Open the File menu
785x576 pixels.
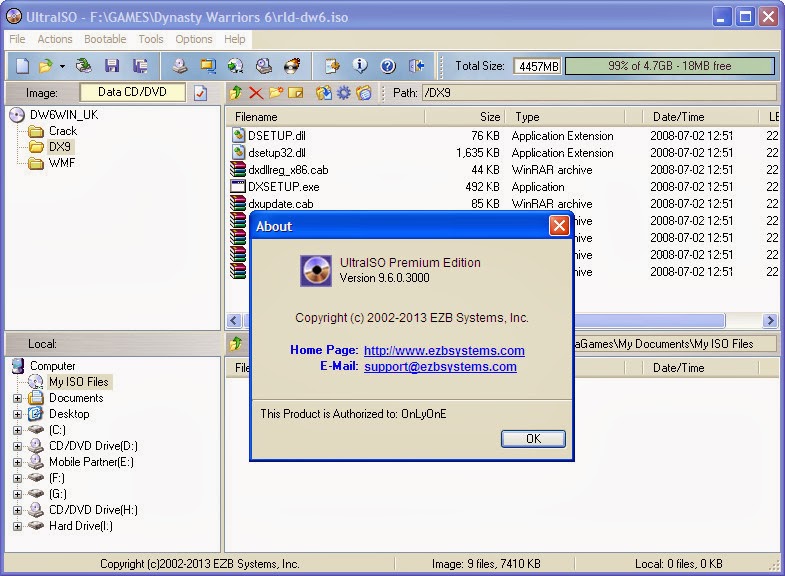coord(17,39)
